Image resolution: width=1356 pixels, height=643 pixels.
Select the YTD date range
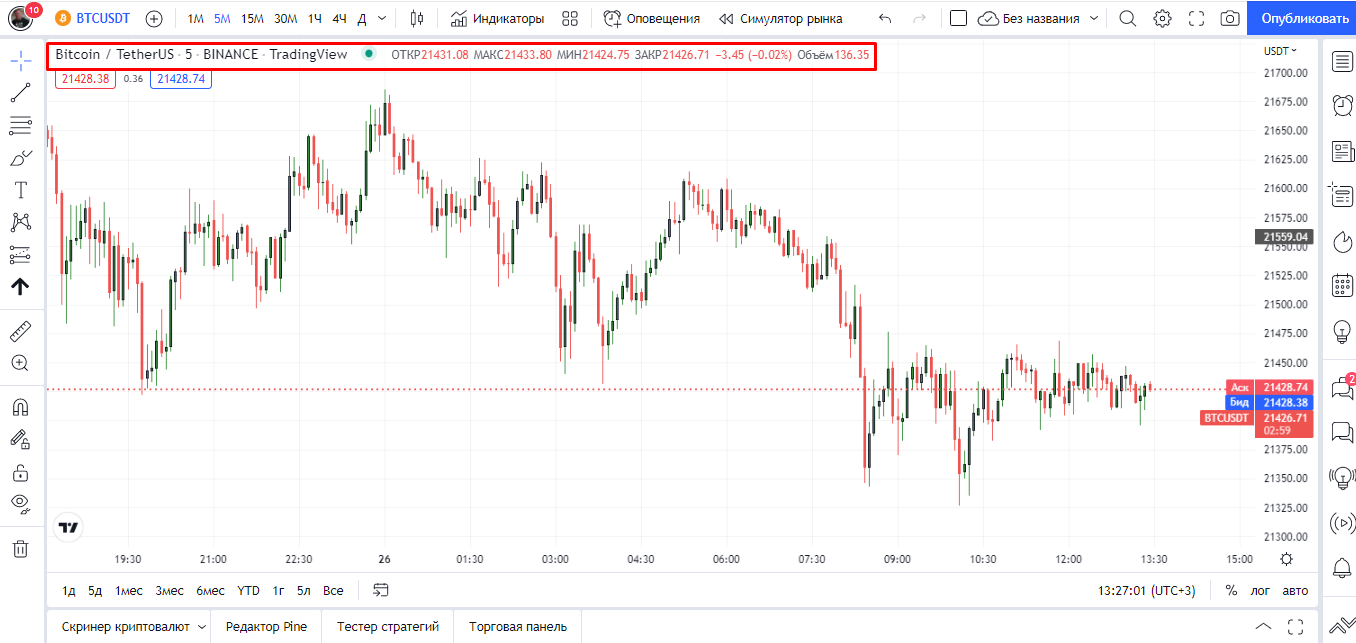tap(246, 591)
